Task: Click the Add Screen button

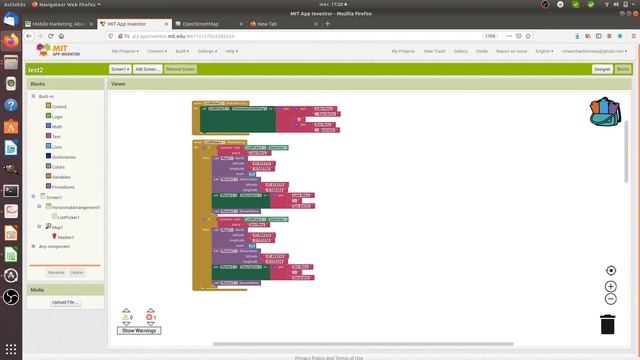Action: [147, 69]
